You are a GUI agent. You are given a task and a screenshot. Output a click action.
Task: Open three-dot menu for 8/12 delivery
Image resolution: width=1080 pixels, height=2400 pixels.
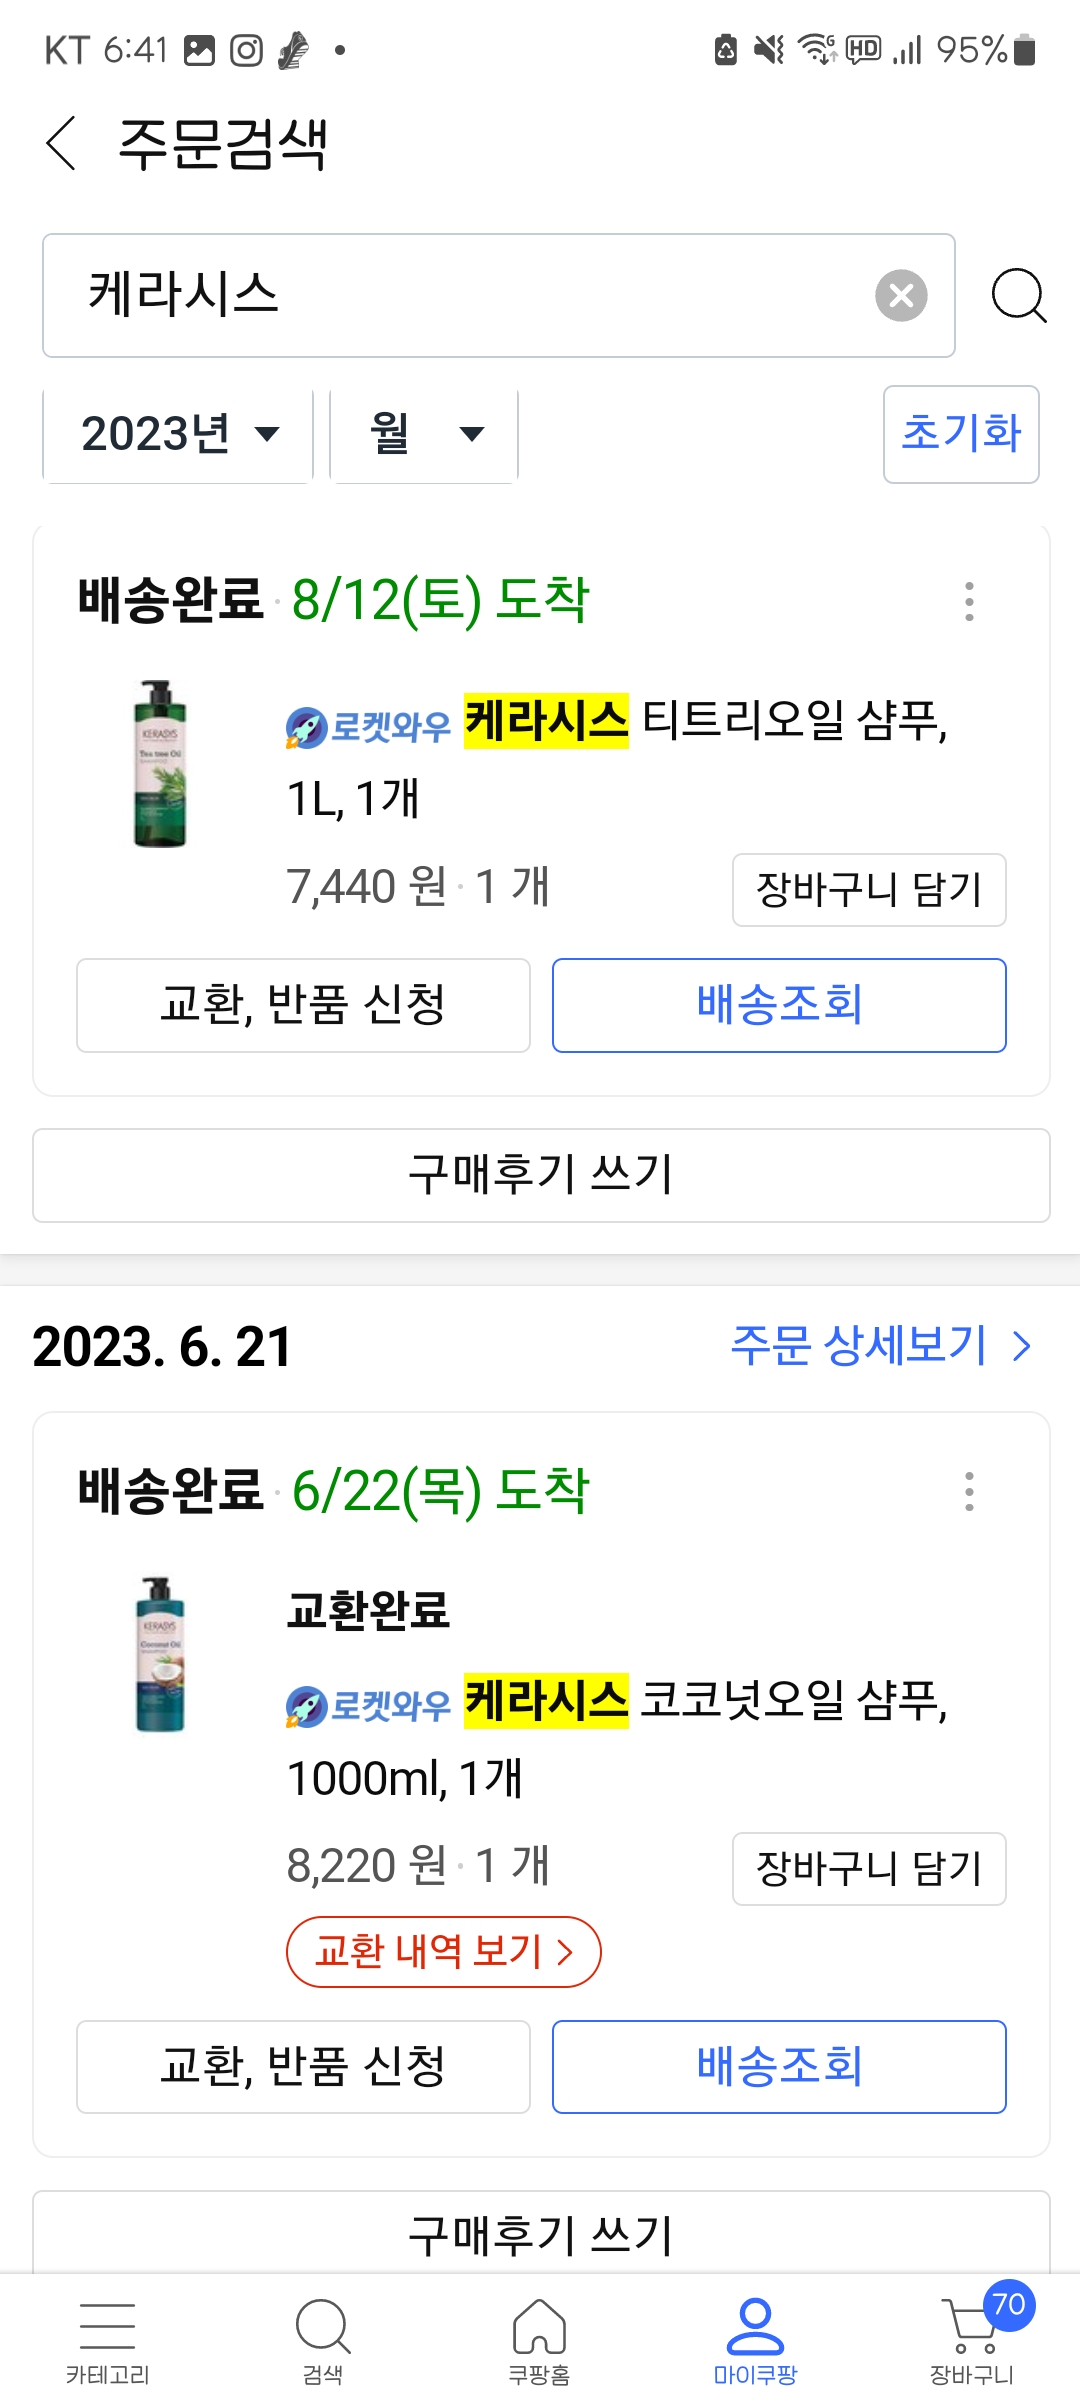click(x=968, y=602)
